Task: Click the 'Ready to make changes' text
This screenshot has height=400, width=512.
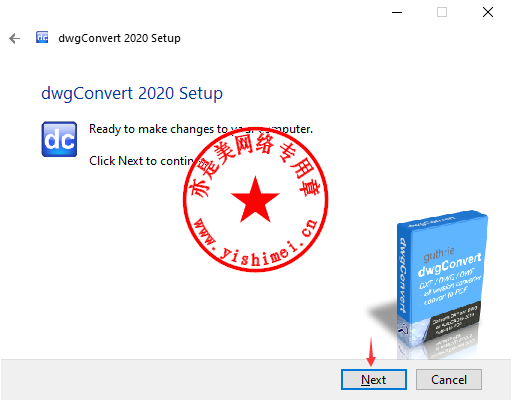Action: (x=201, y=129)
